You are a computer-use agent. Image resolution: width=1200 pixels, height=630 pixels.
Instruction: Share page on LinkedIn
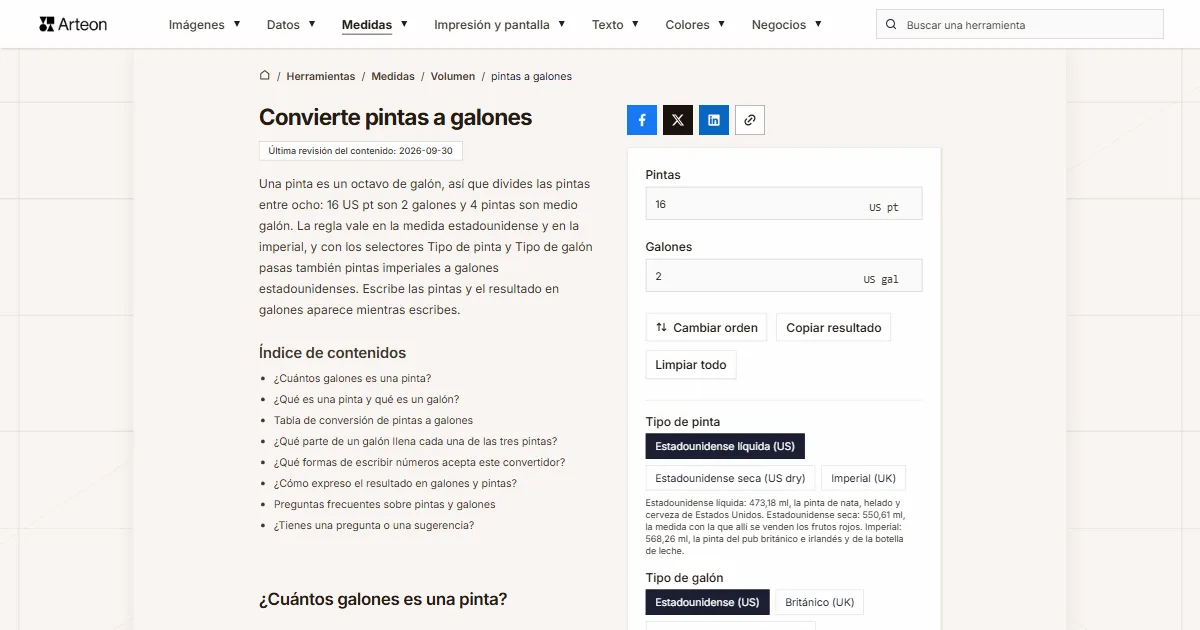[x=714, y=120]
